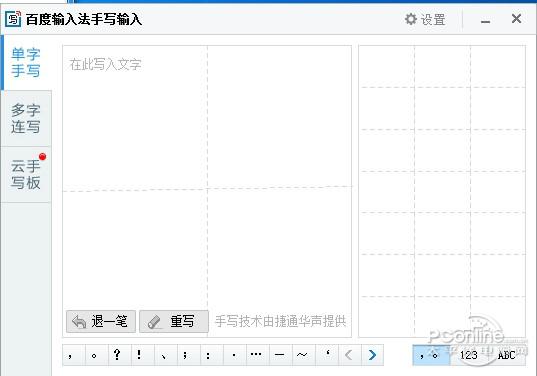537x376 pixels.
Task: Insert the colon key
Action: point(212,355)
